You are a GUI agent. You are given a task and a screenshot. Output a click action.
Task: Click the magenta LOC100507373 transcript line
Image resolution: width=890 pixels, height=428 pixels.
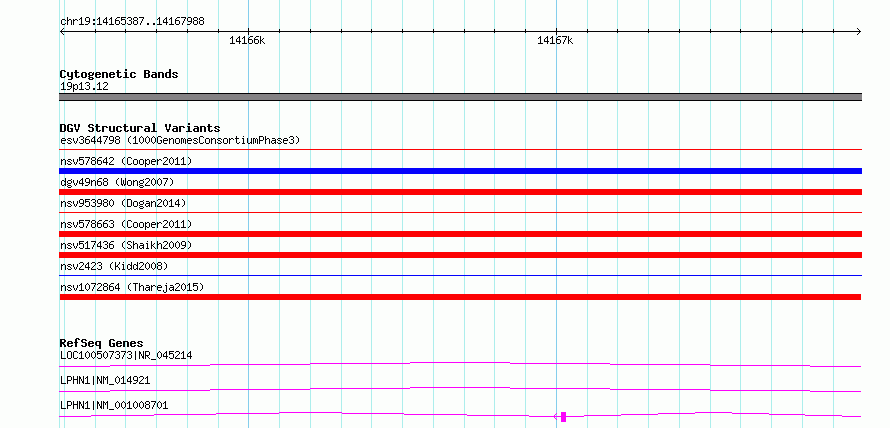point(460,364)
